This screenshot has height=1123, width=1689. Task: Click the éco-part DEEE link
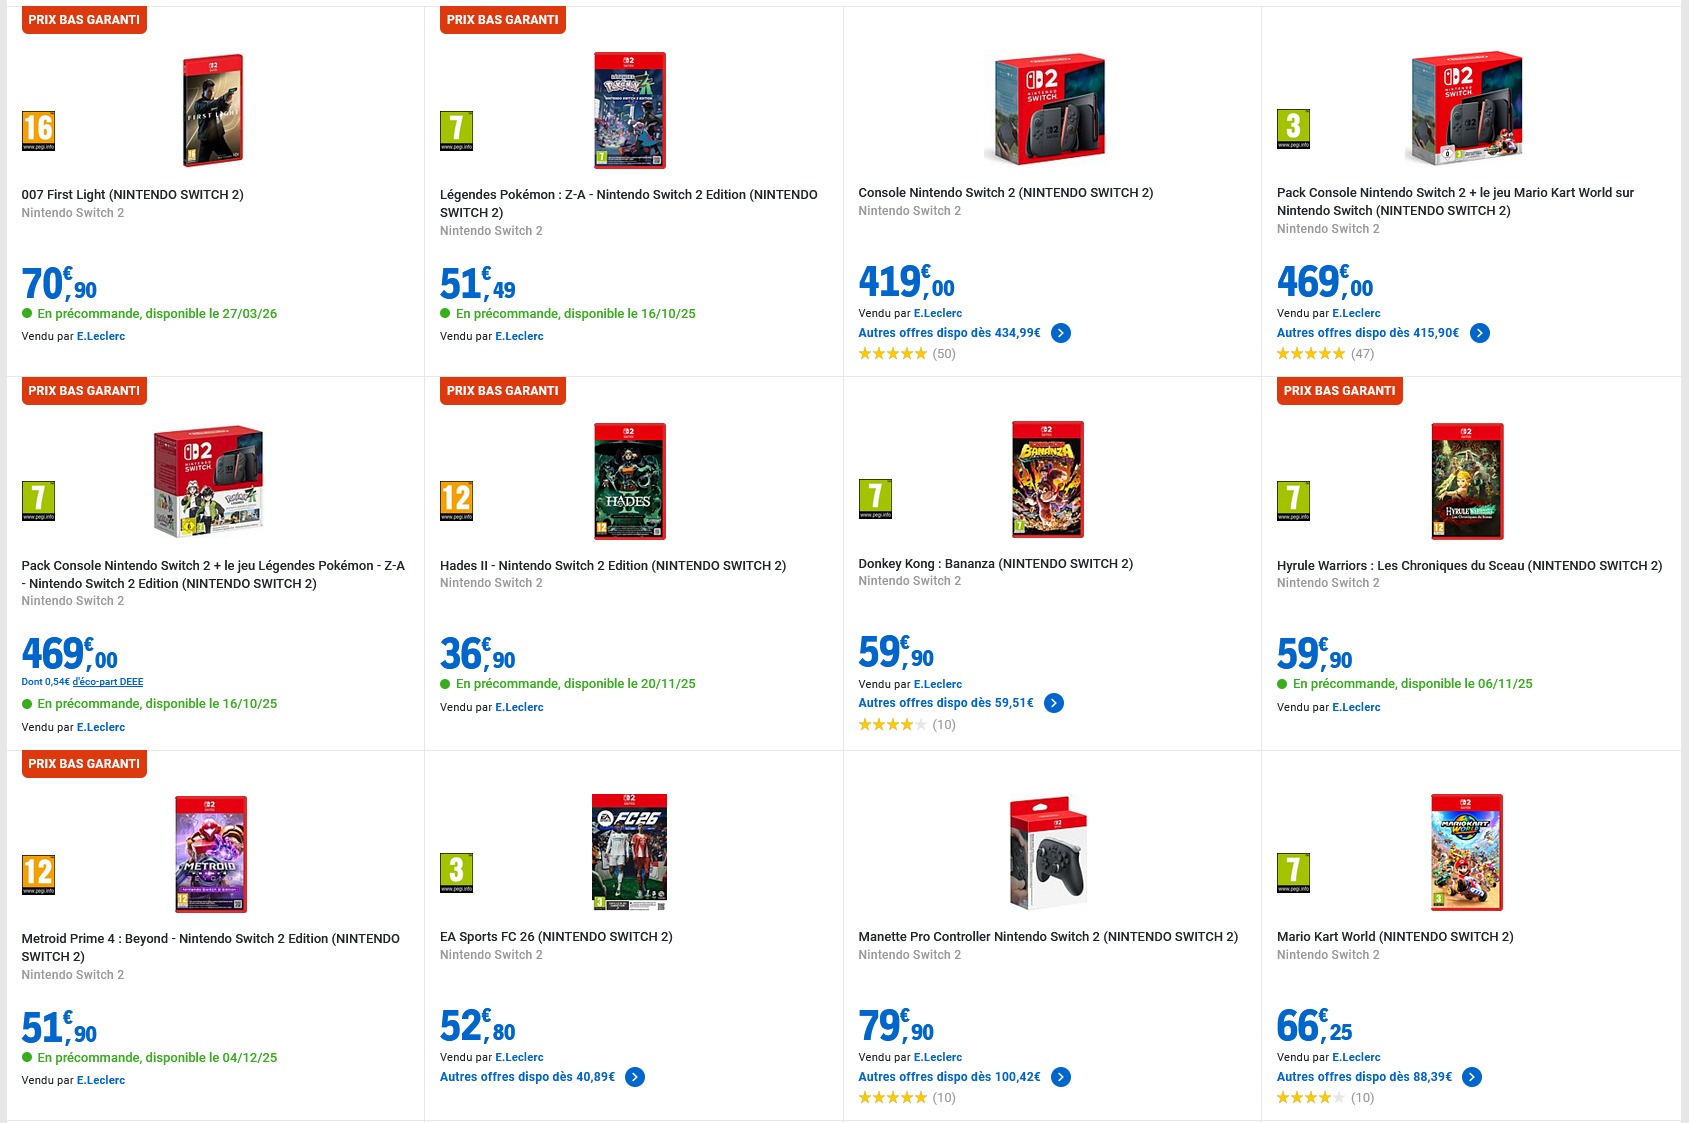(108, 682)
